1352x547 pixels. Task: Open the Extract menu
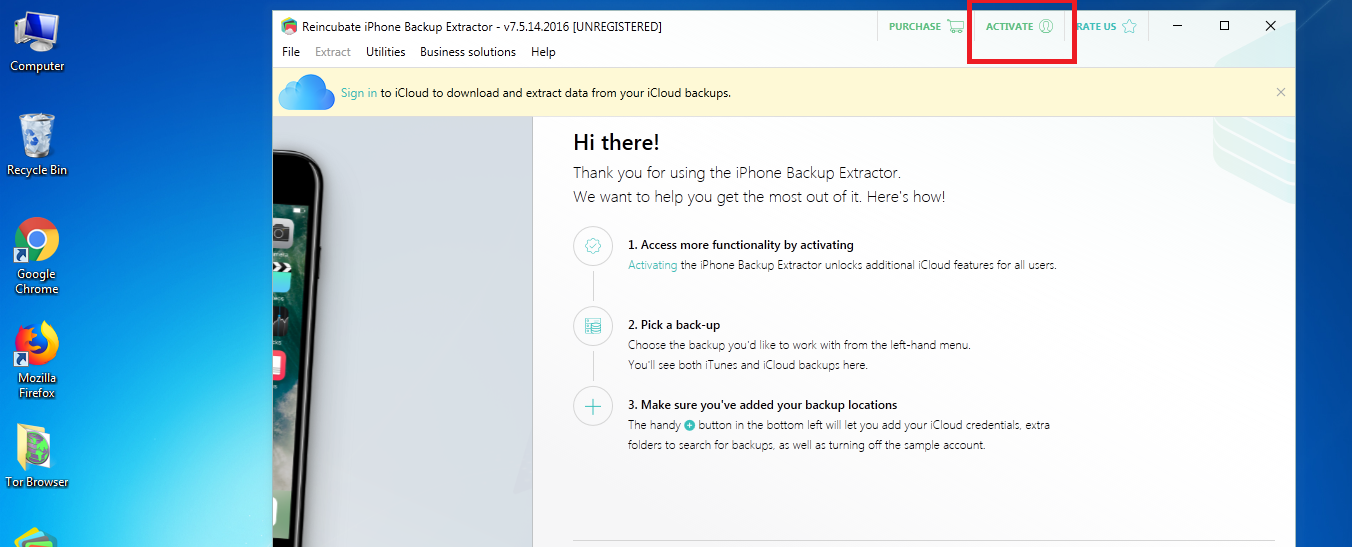(x=333, y=52)
